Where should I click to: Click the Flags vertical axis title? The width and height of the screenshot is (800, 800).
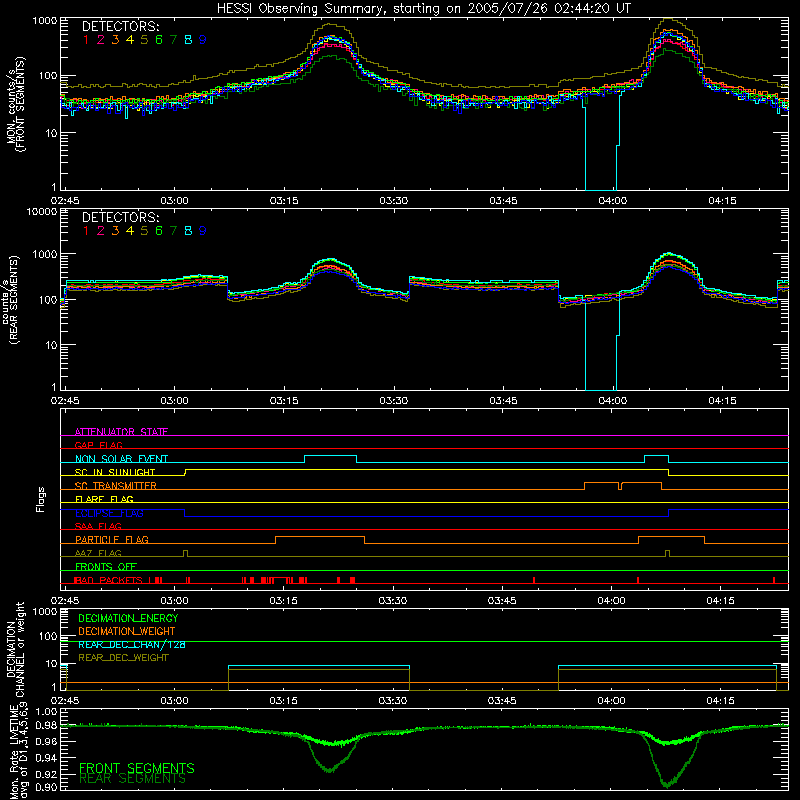(x=41, y=499)
